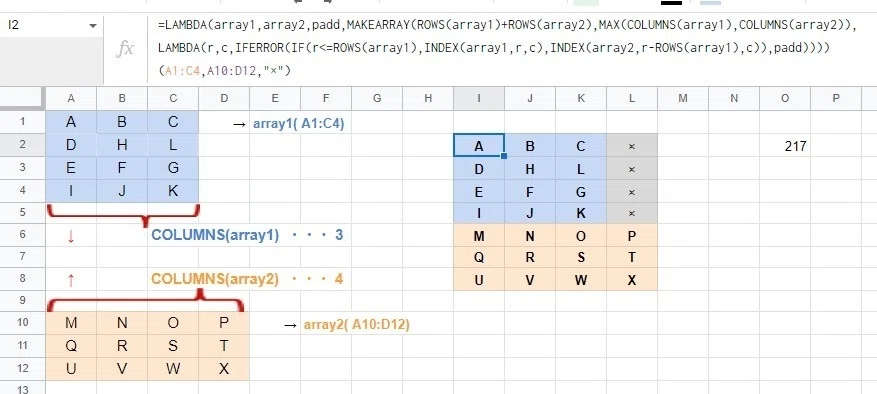Select cell D10 containing letter P
The image size is (877, 394).
point(224,323)
